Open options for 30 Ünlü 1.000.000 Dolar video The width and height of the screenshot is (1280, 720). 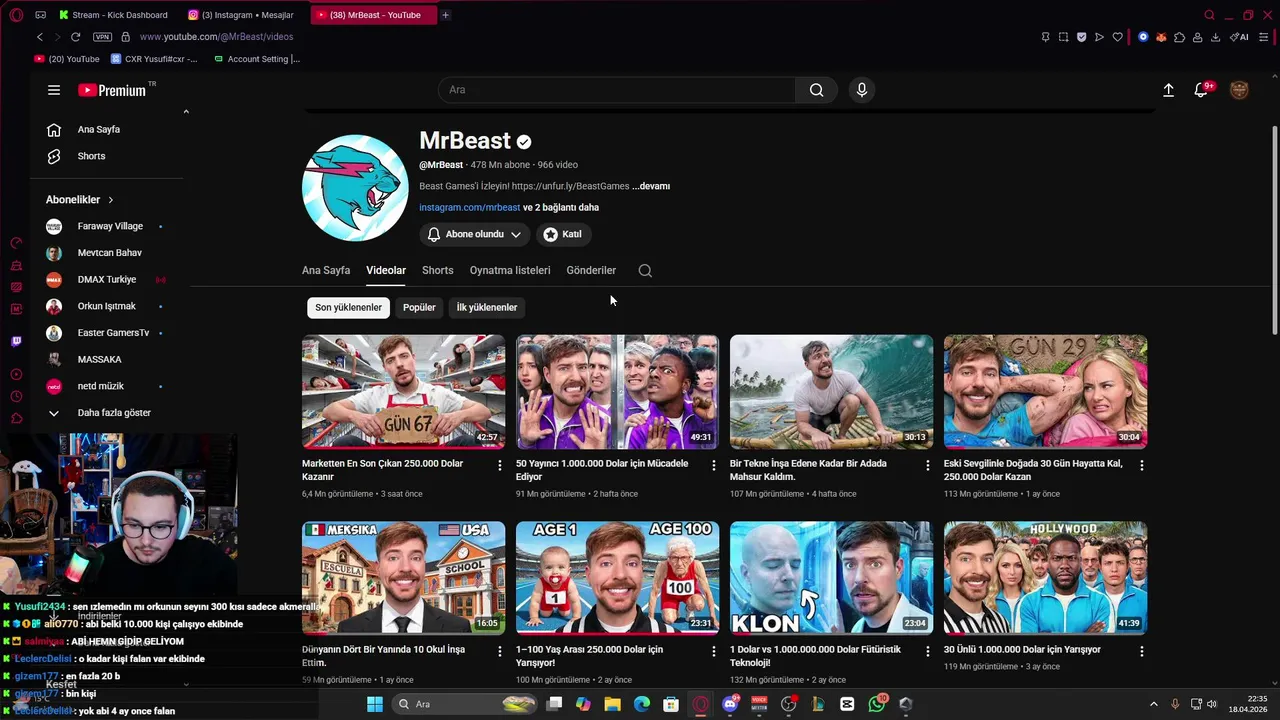coord(1142,651)
